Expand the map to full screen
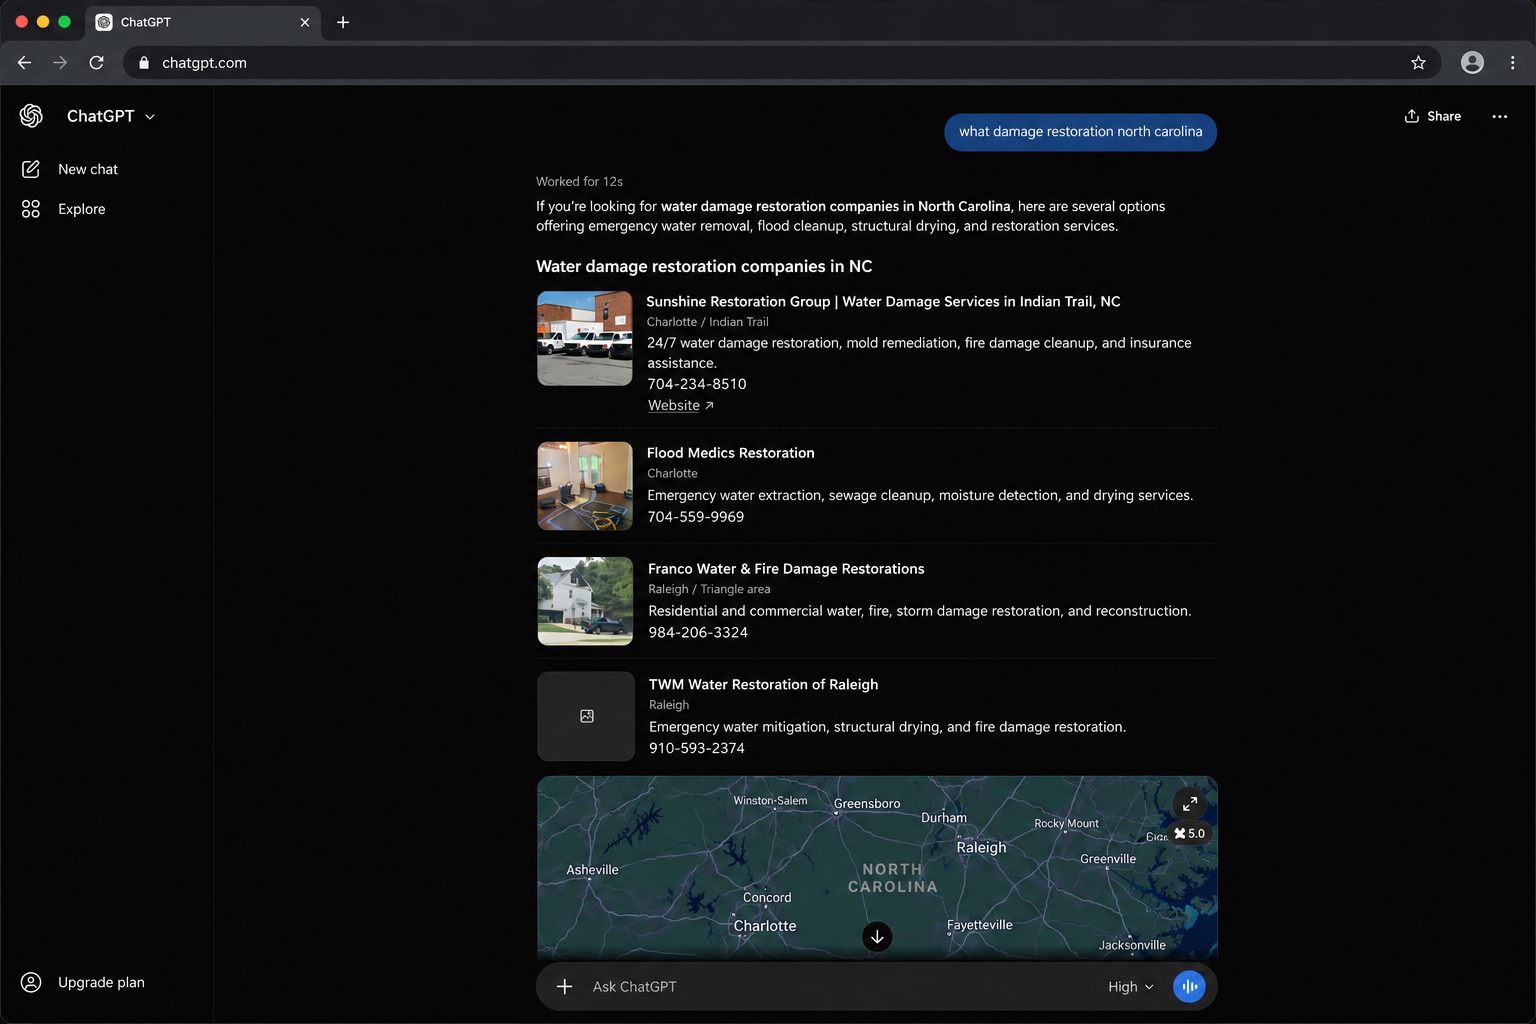Viewport: 1536px width, 1024px height. pos(1189,803)
